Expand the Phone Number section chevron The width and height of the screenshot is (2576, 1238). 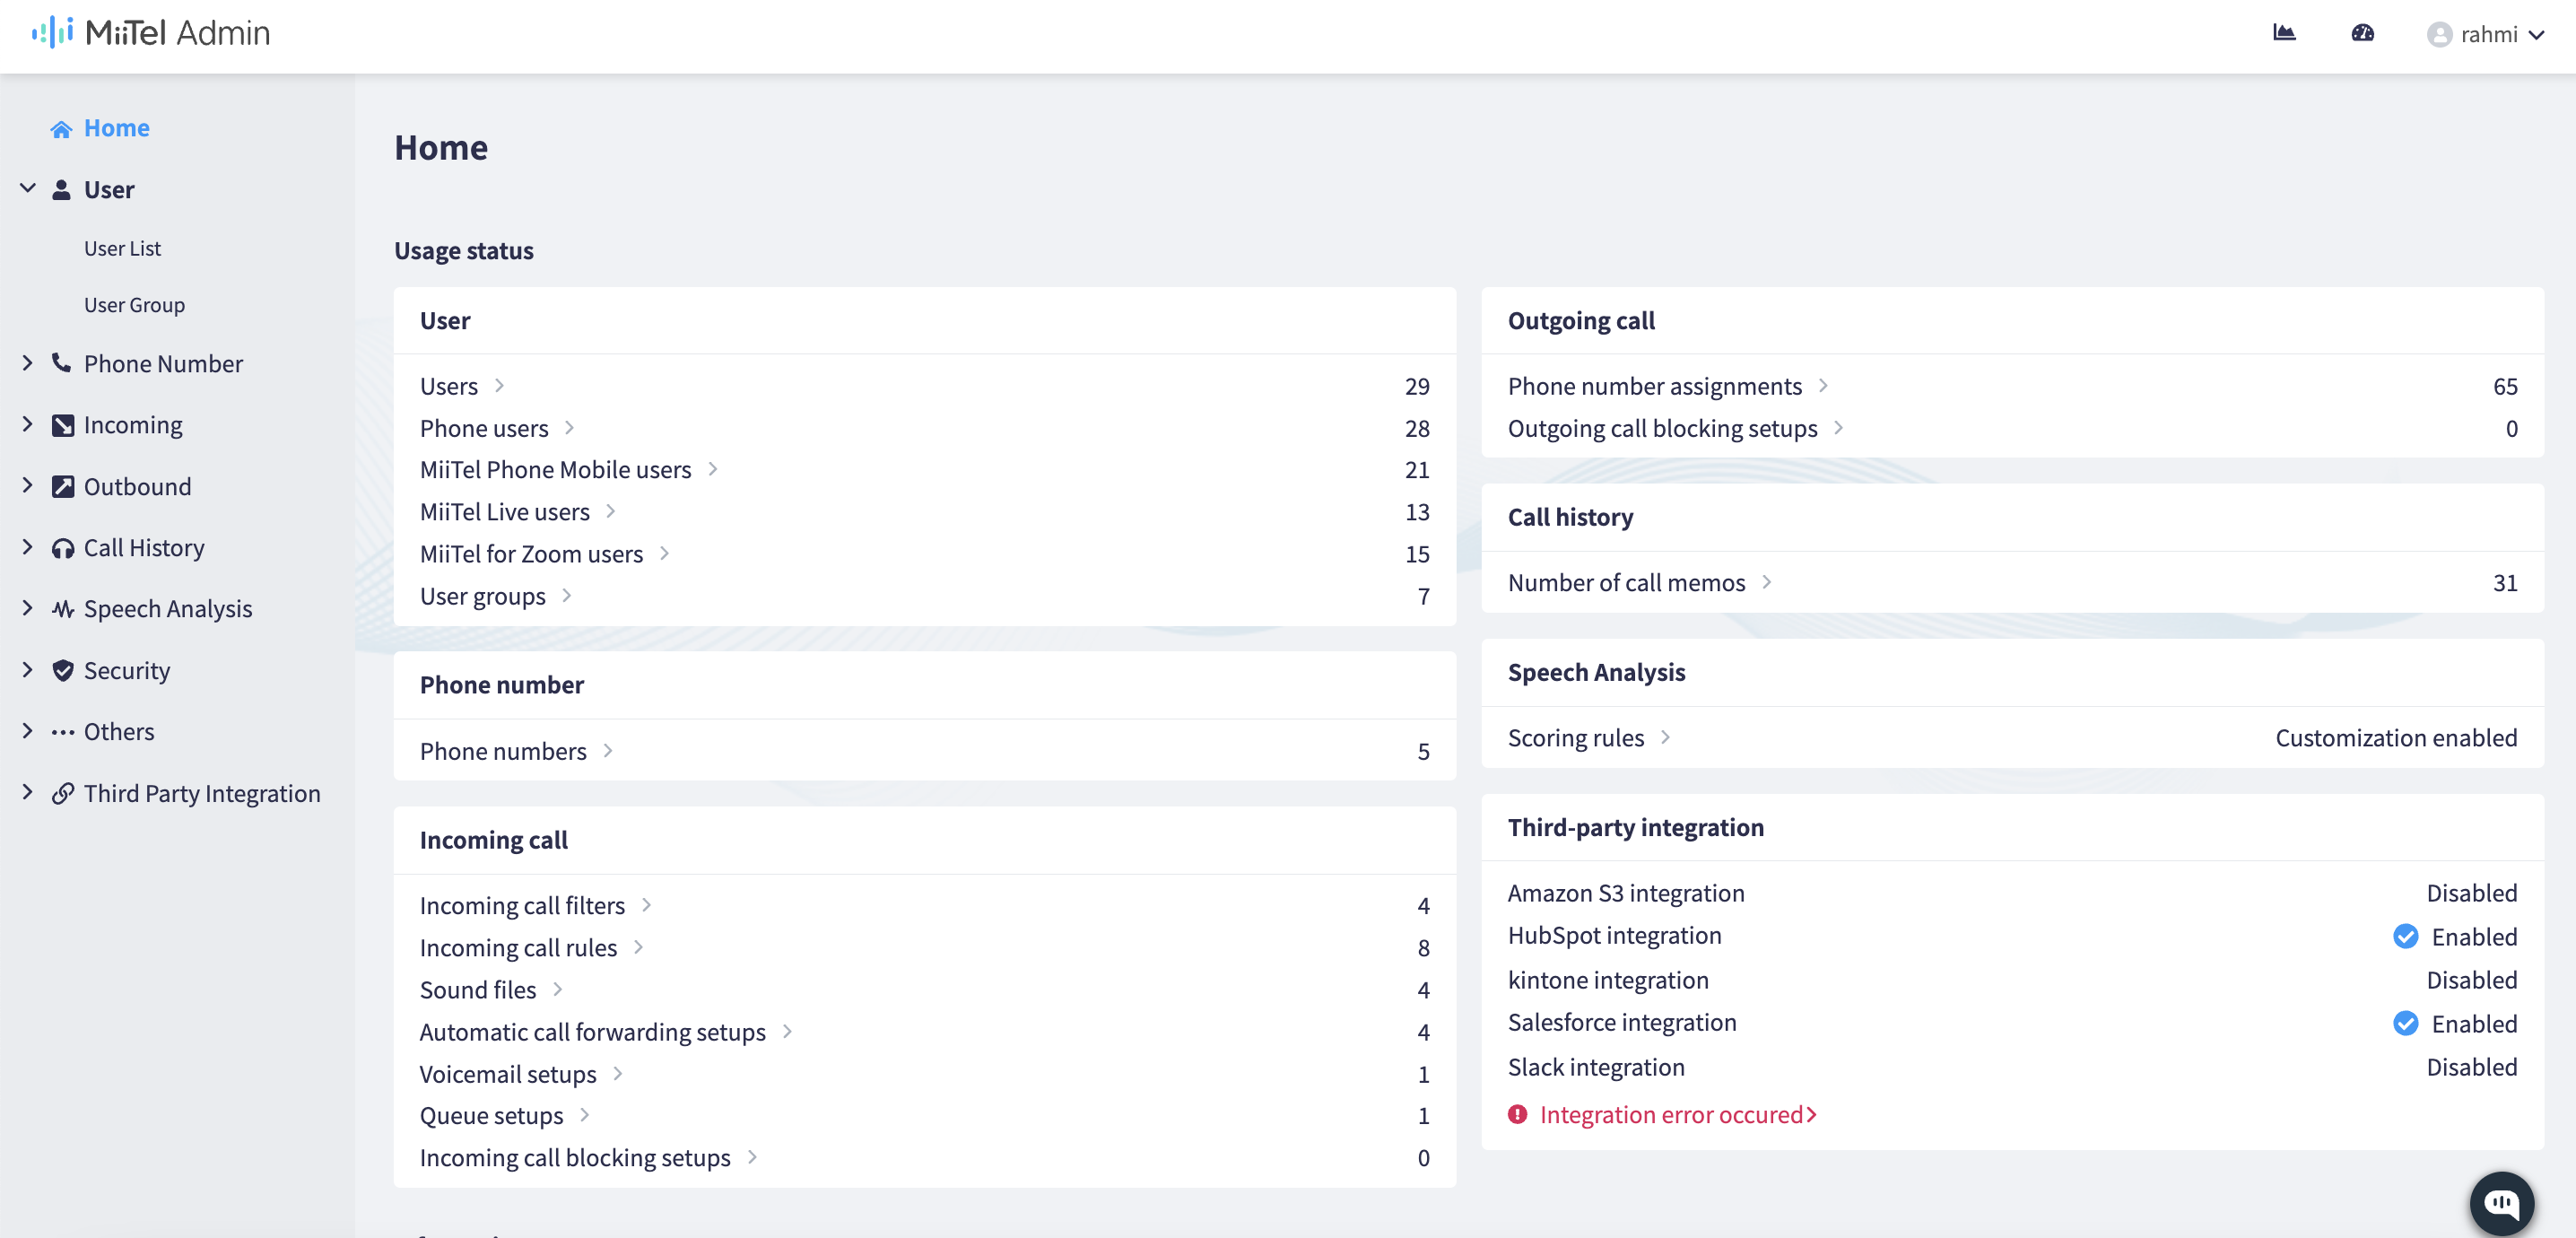coord(28,363)
